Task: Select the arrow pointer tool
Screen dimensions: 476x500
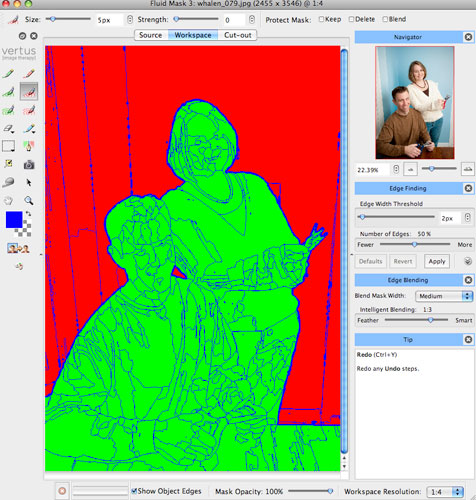Action: (x=29, y=182)
